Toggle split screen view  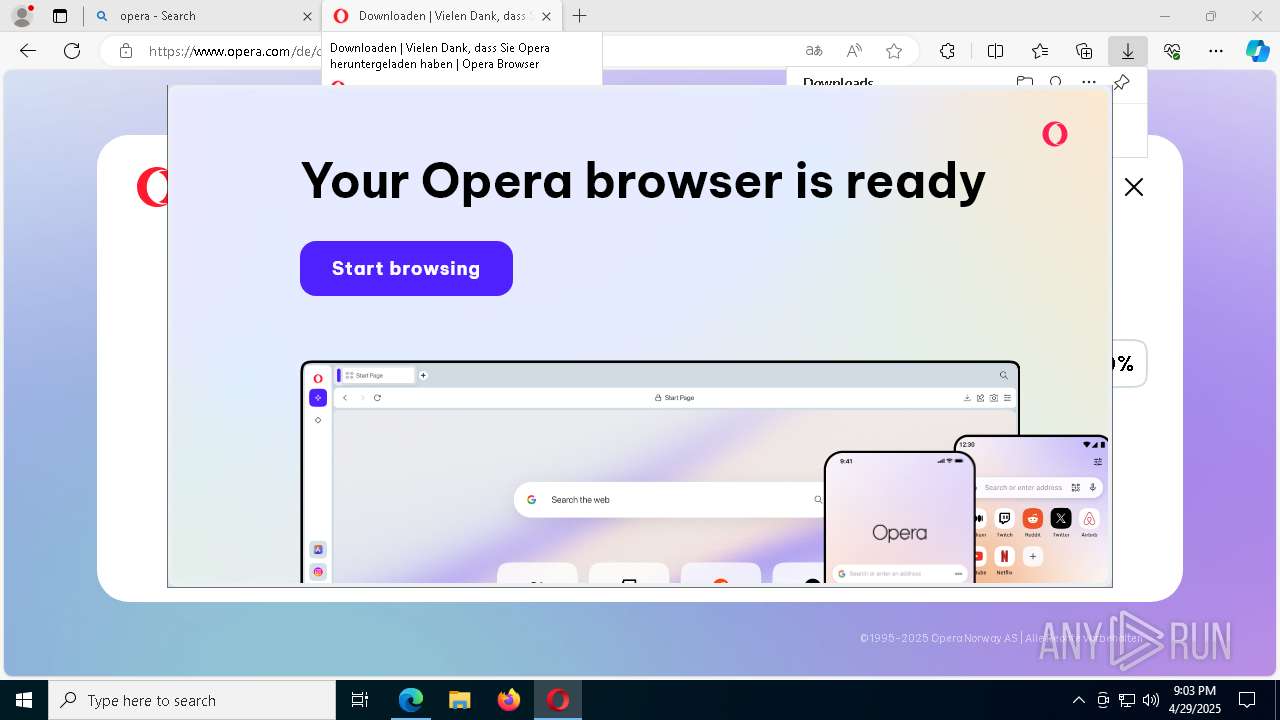click(x=995, y=51)
